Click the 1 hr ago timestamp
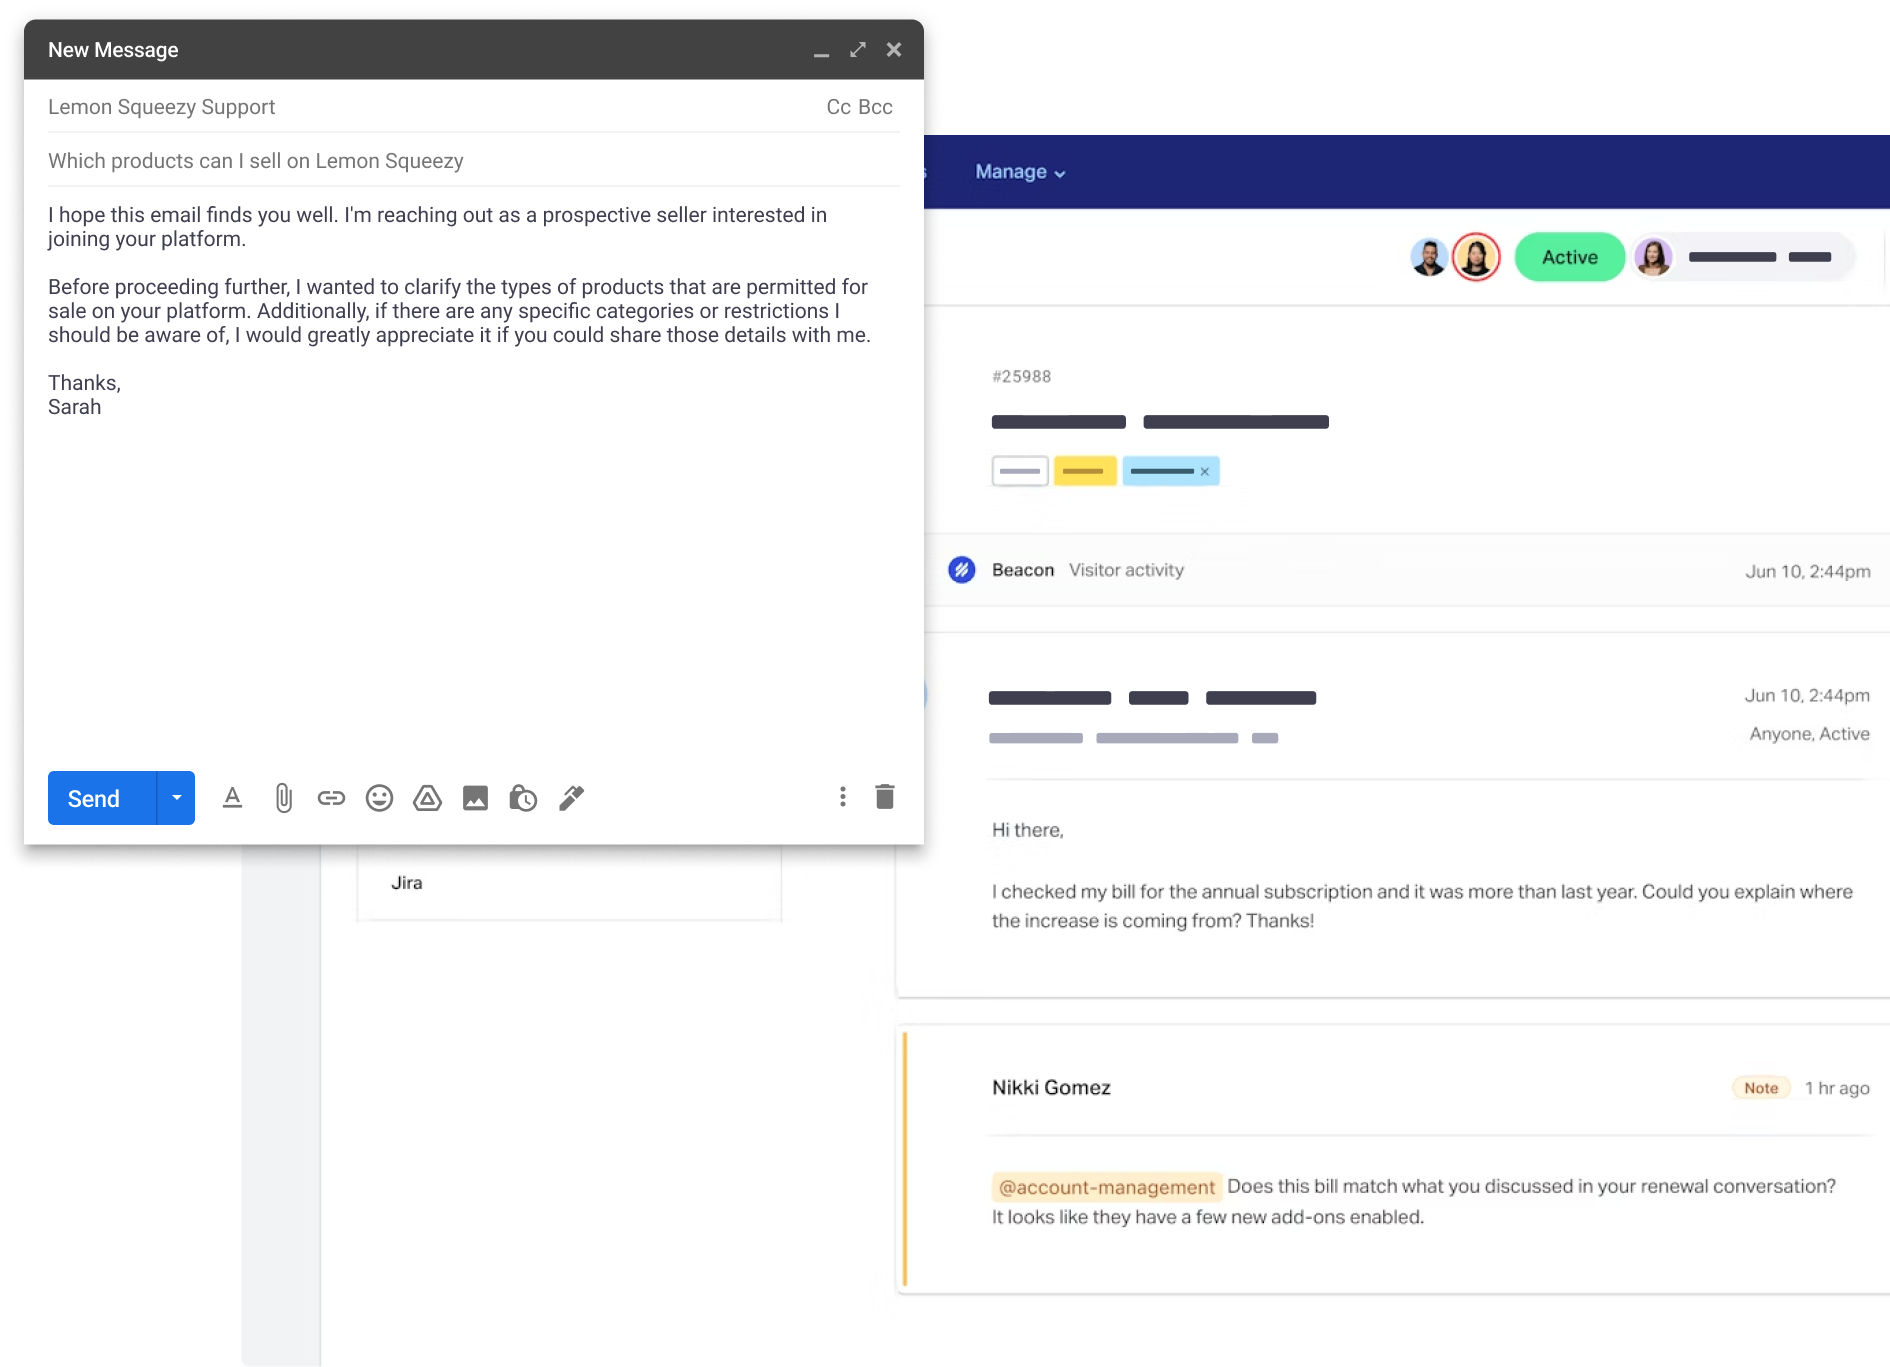Image resolution: width=1890 pixels, height=1367 pixels. (1837, 1088)
